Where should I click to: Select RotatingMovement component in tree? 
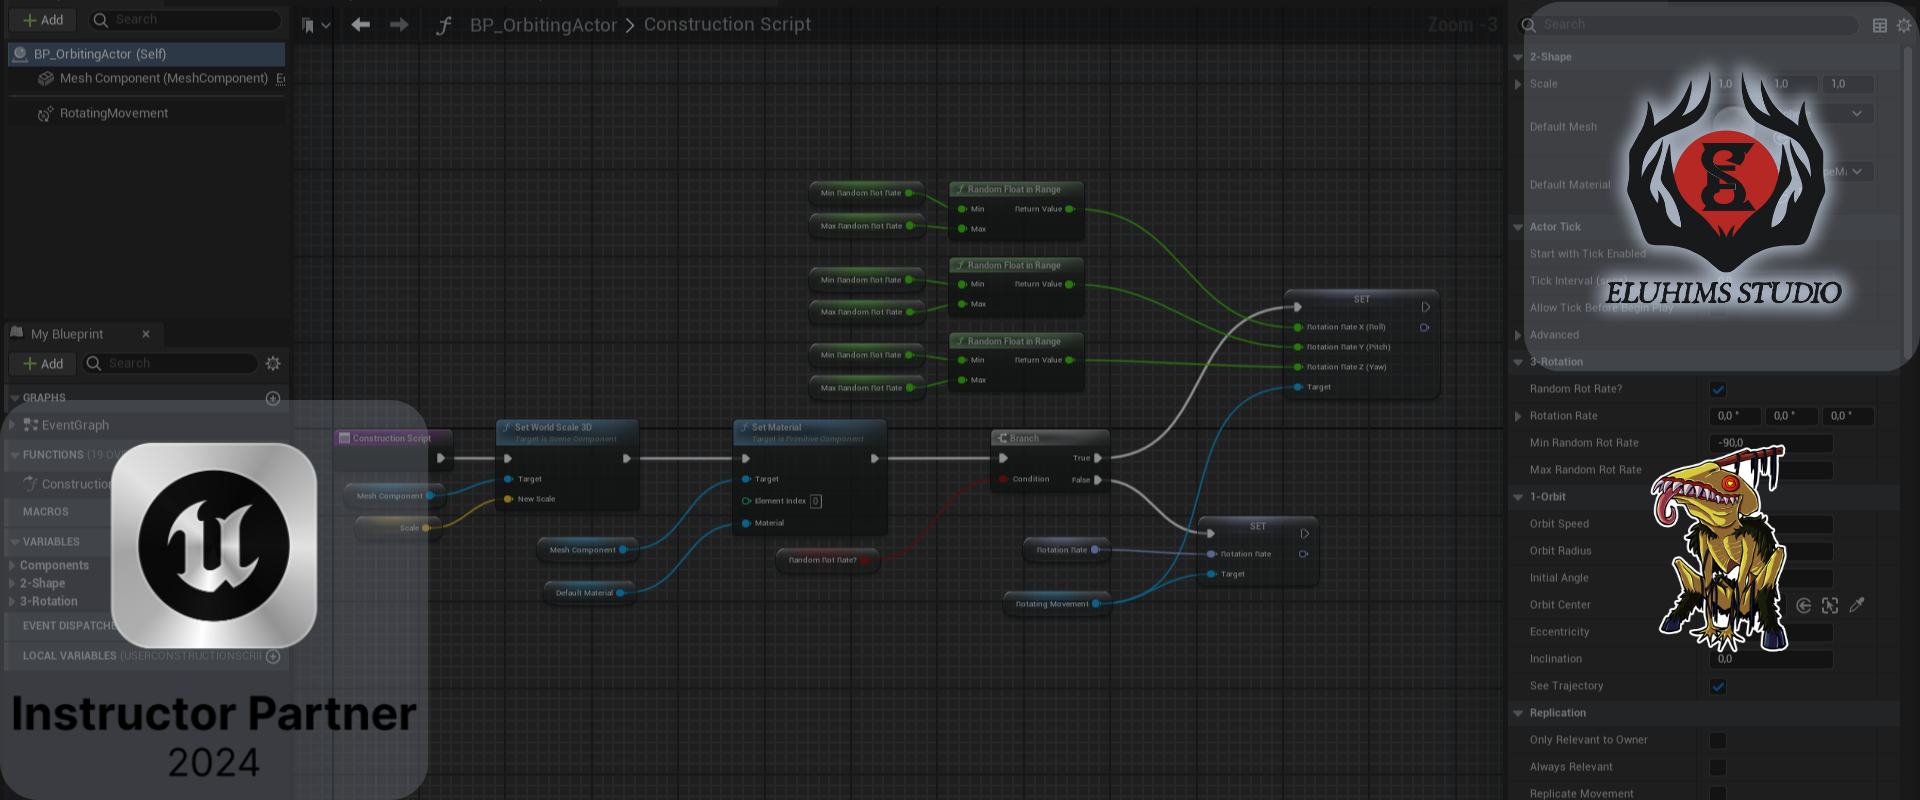click(114, 113)
